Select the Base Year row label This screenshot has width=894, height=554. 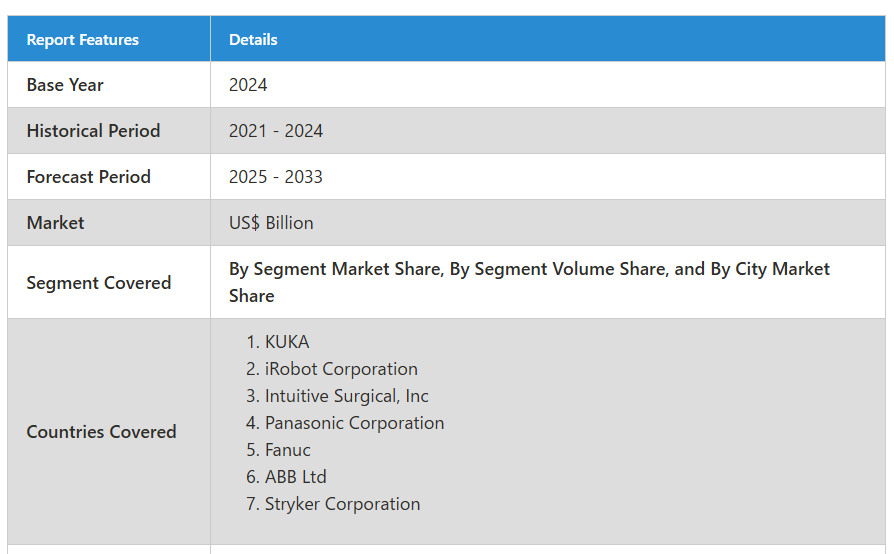65,85
